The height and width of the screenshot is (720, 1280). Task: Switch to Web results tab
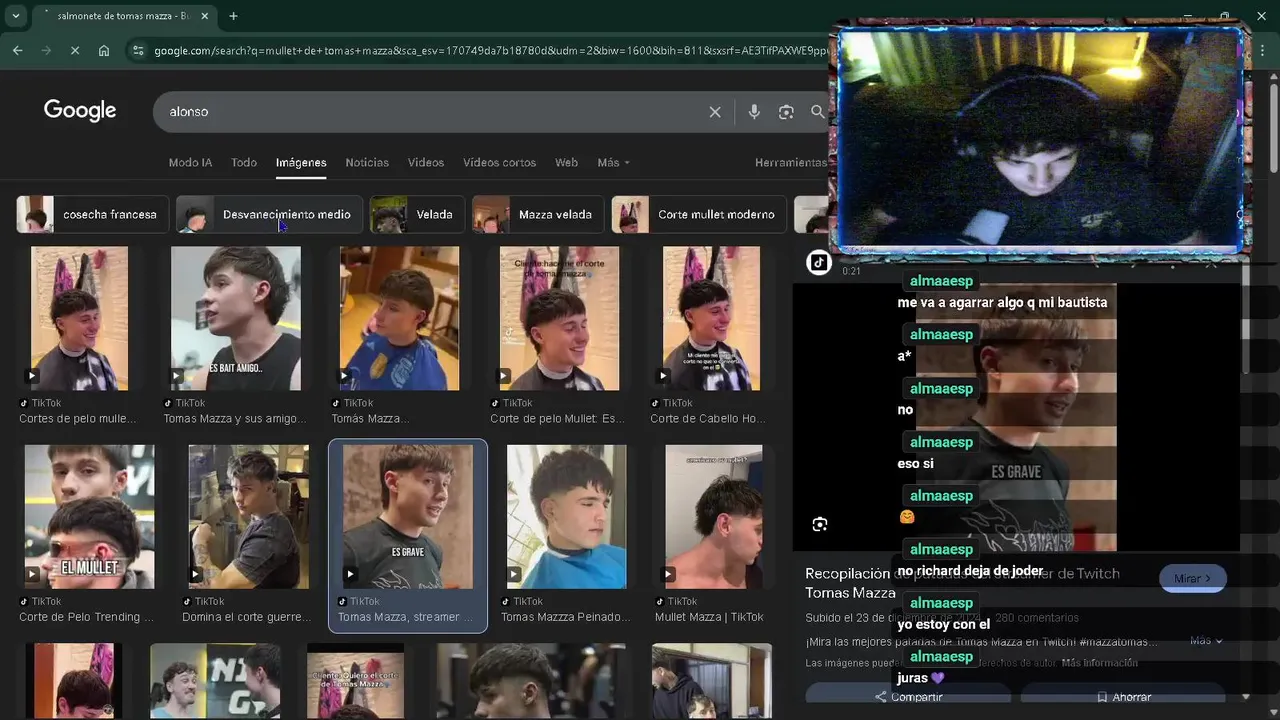click(566, 162)
